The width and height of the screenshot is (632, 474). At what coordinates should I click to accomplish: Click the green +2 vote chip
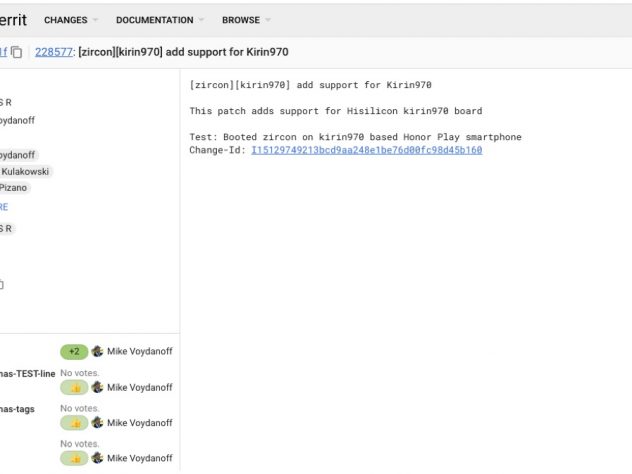74,352
